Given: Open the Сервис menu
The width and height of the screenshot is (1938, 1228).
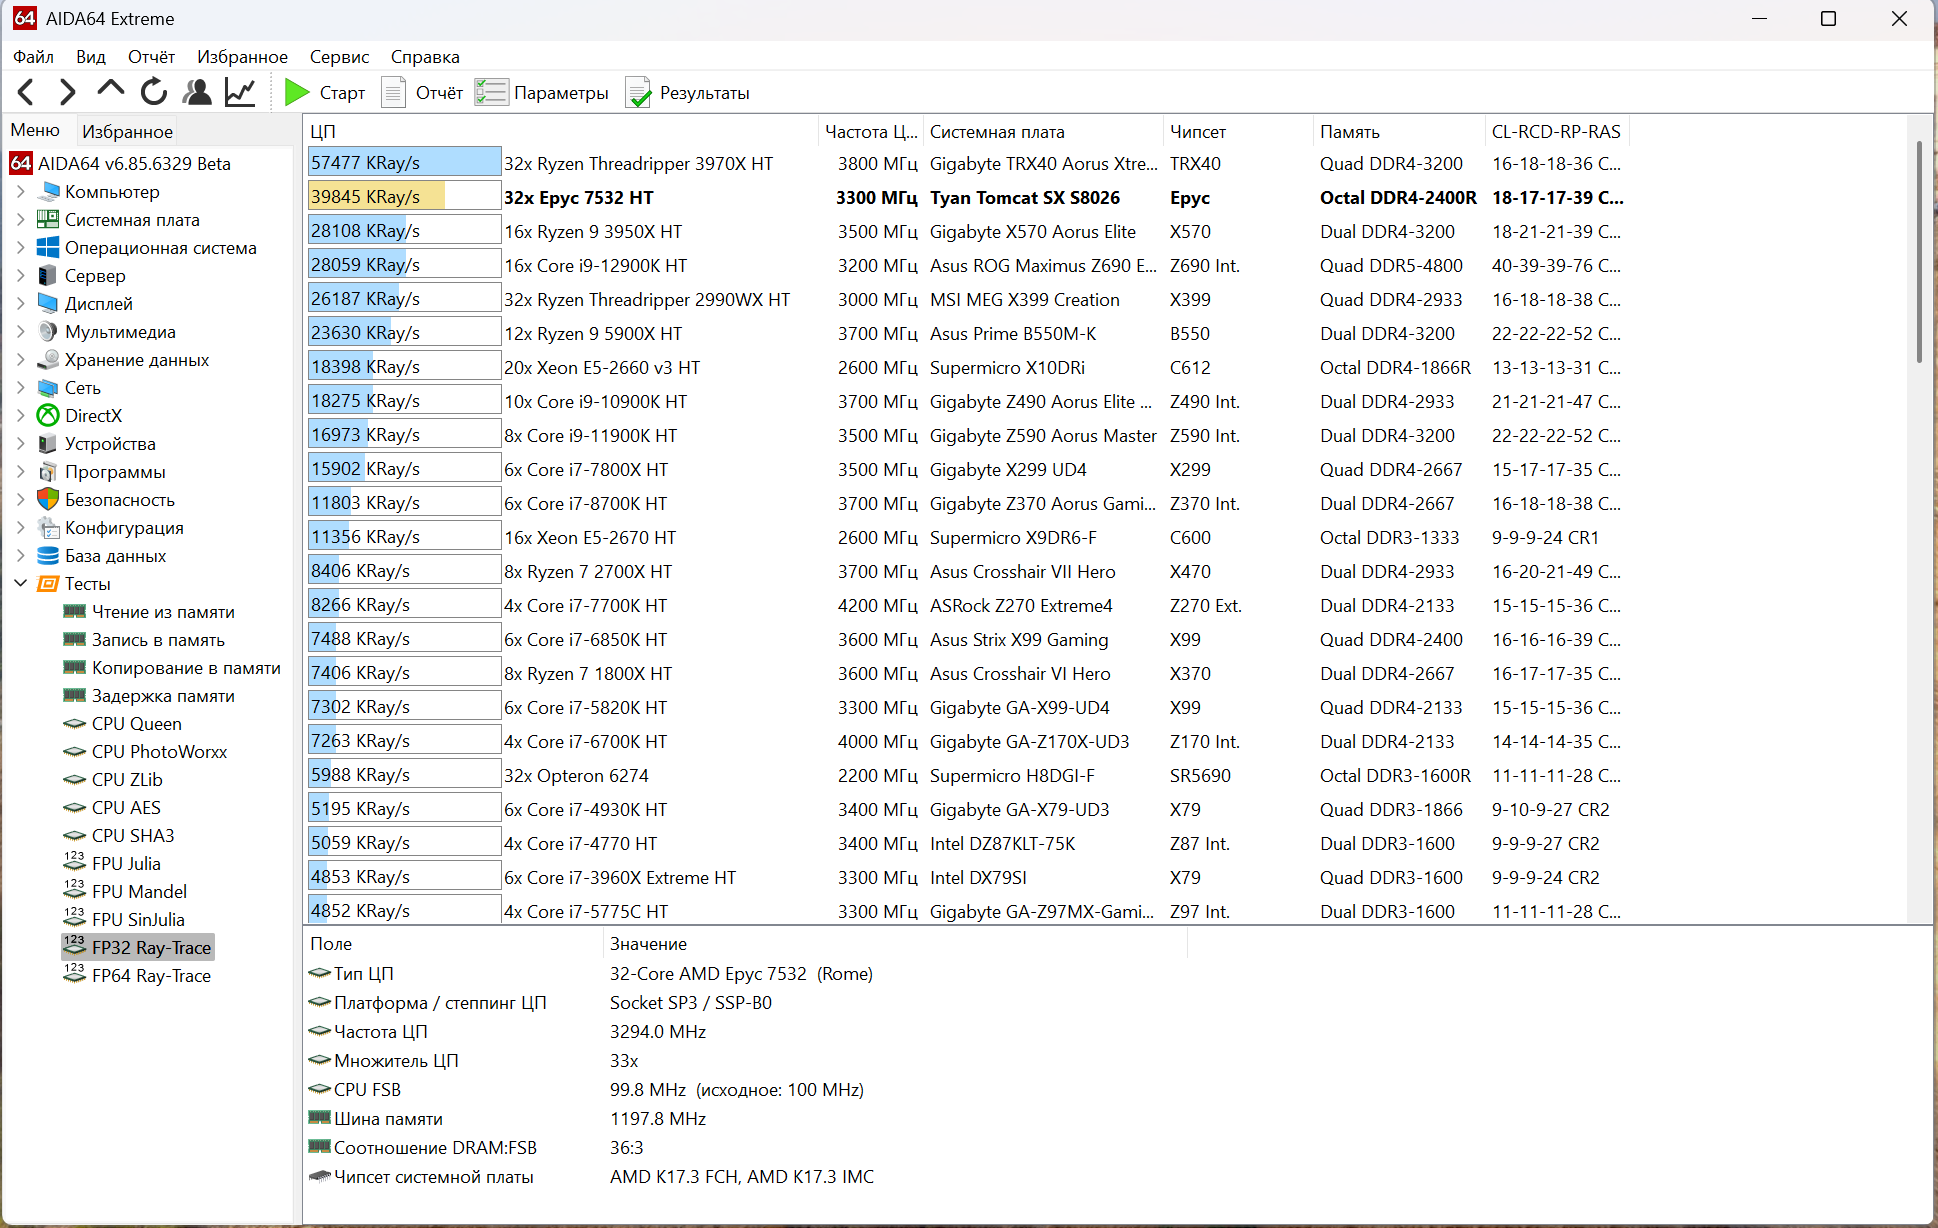Looking at the screenshot, I should click(339, 57).
